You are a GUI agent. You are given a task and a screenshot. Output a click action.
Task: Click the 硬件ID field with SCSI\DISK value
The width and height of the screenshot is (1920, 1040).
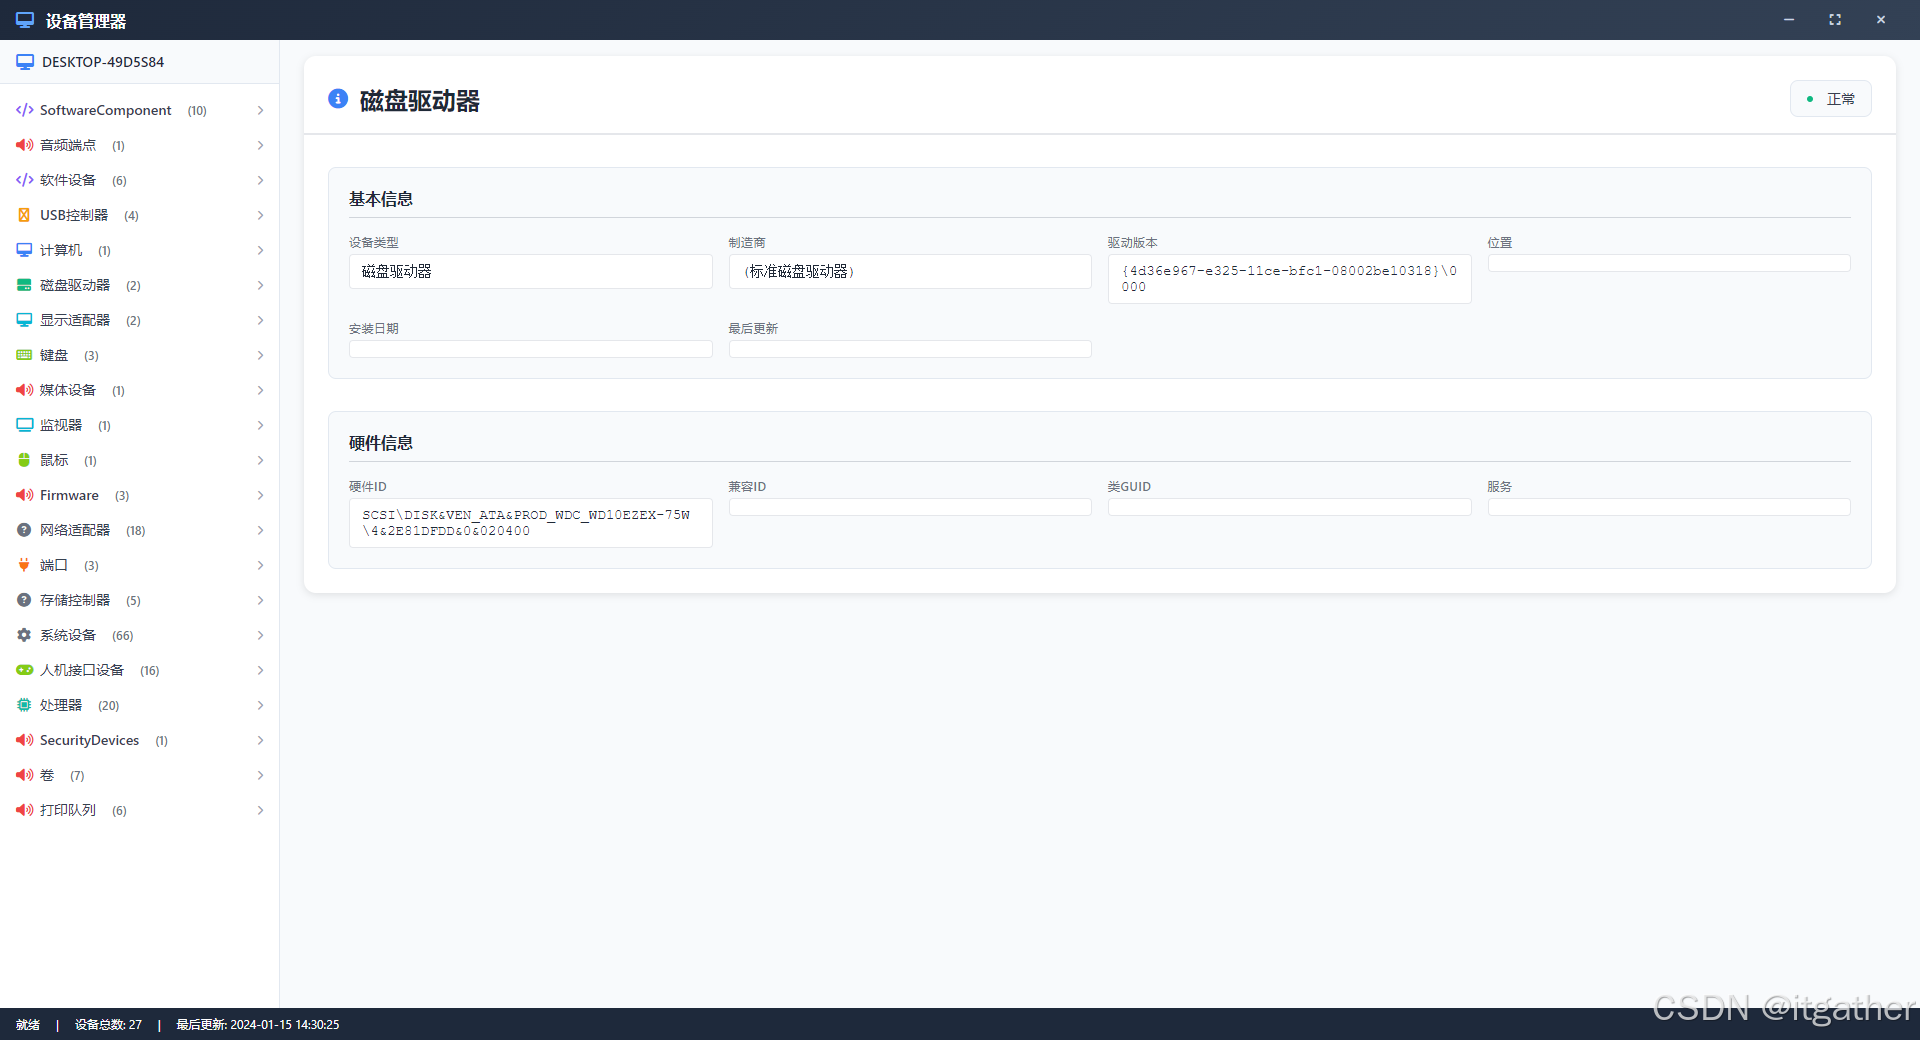coord(530,523)
